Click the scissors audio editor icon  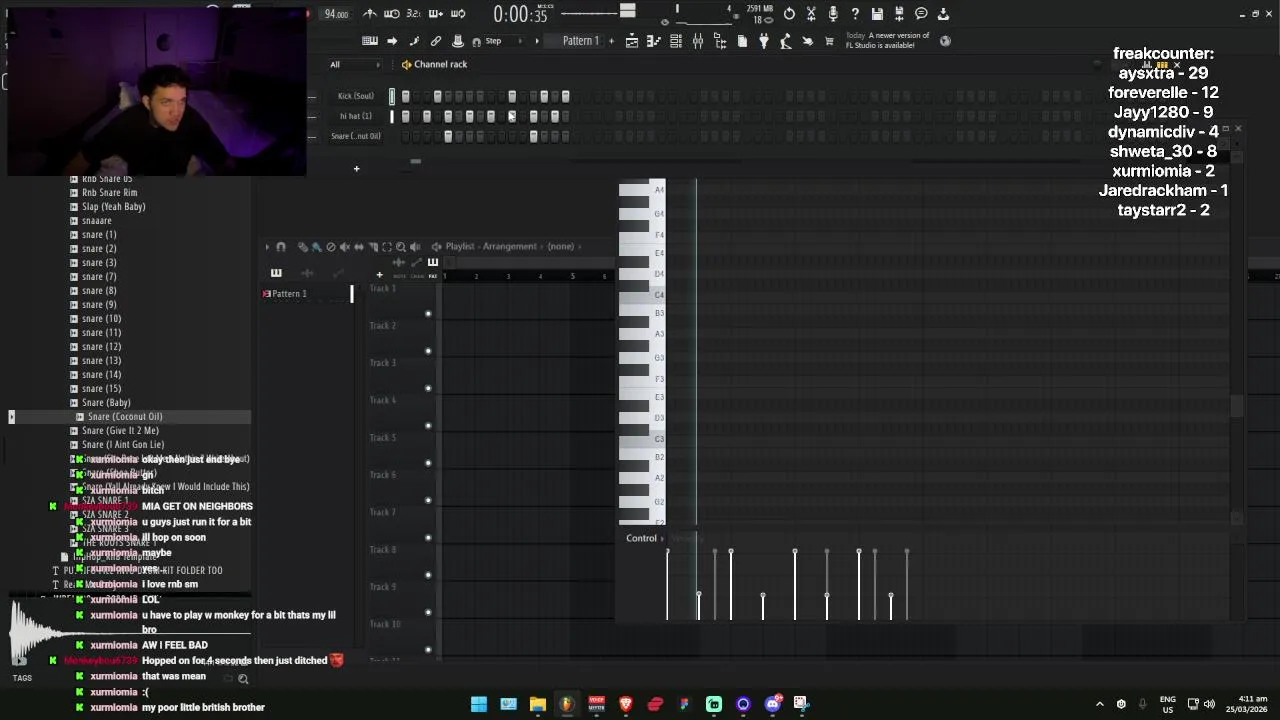(811, 14)
